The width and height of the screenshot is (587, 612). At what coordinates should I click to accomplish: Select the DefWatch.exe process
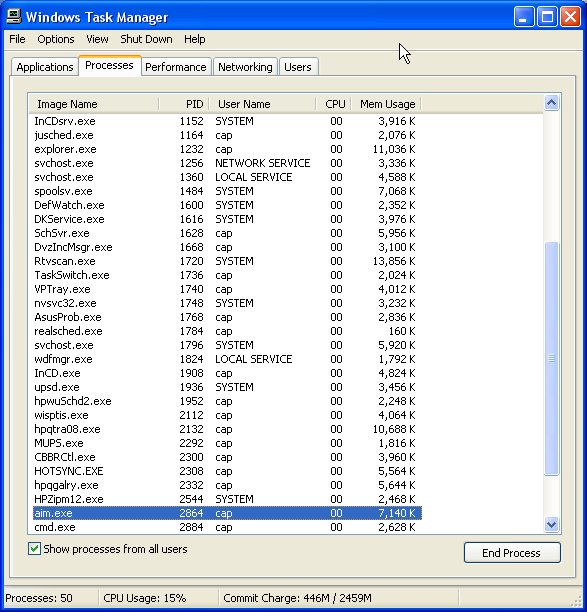click(x=227, y=205)
